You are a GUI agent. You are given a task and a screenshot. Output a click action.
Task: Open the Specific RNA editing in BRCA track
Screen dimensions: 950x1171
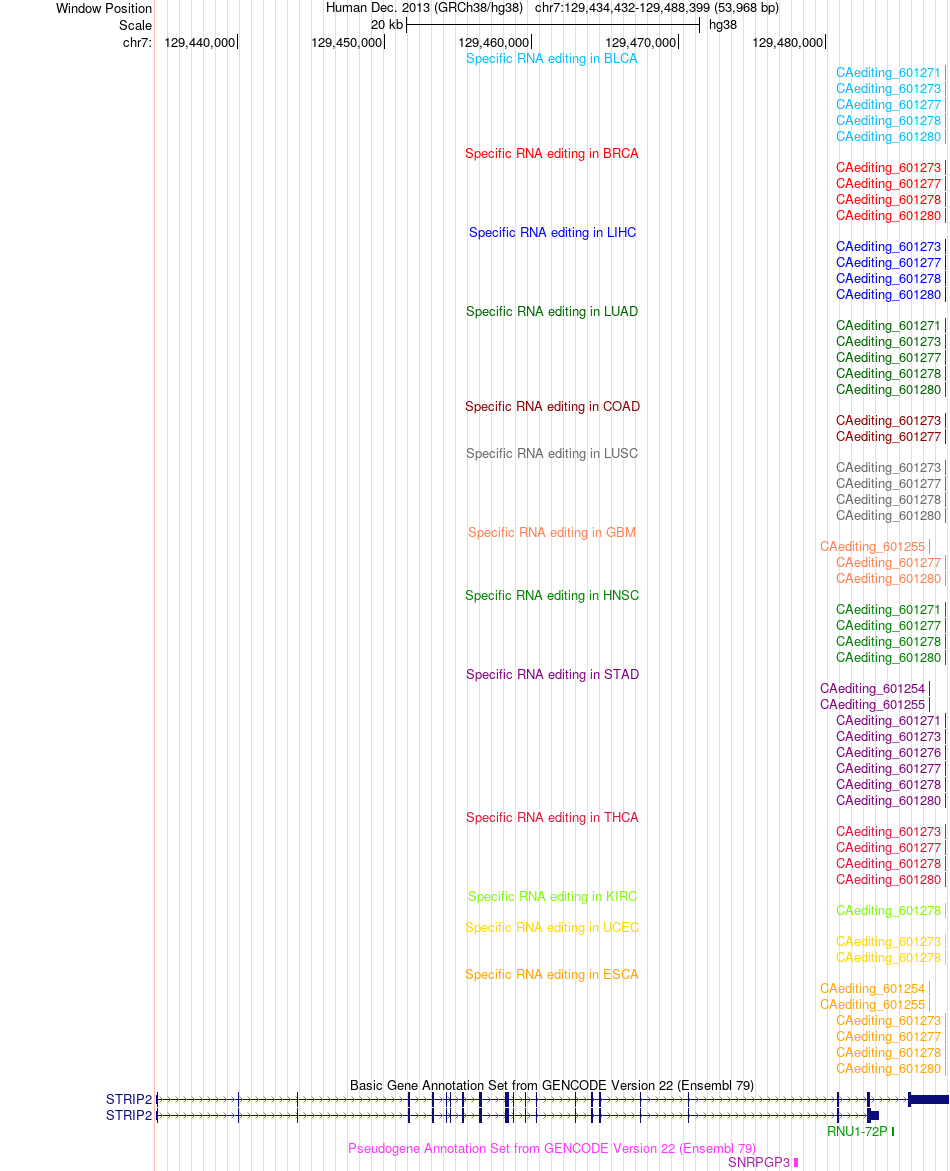[x=551, y=154]
